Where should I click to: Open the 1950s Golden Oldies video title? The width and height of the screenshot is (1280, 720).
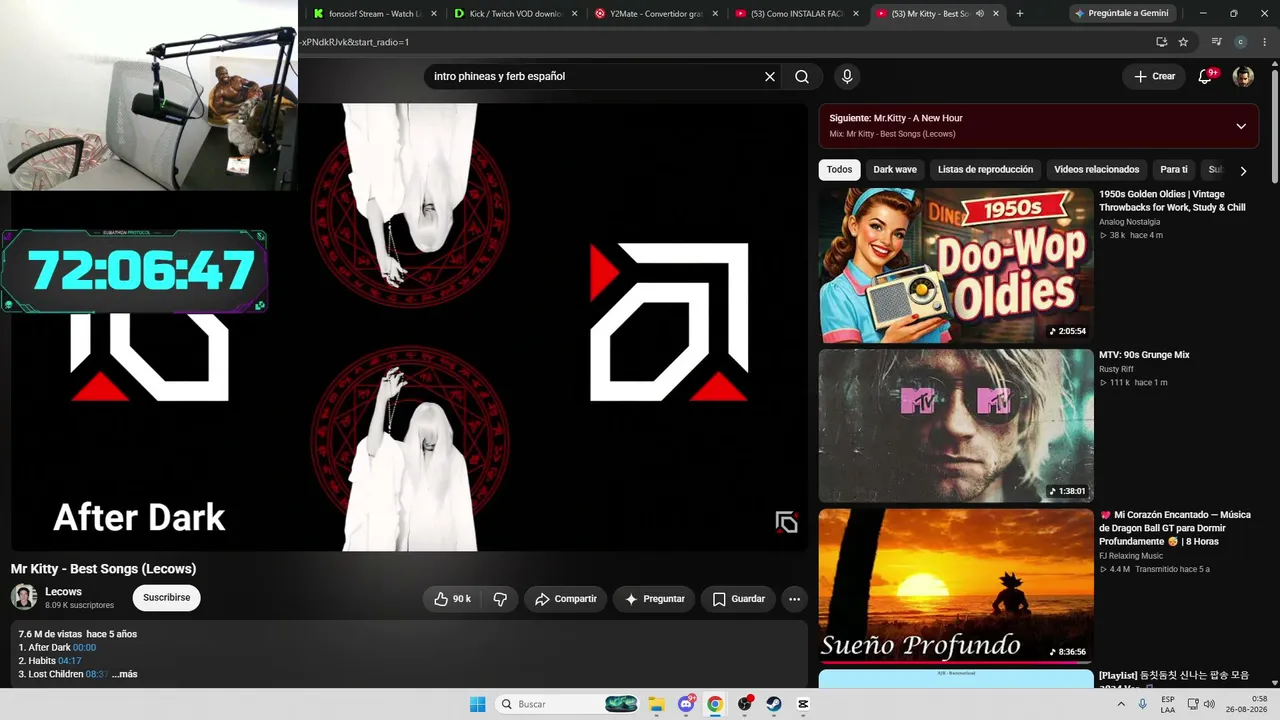(1172, 201)
